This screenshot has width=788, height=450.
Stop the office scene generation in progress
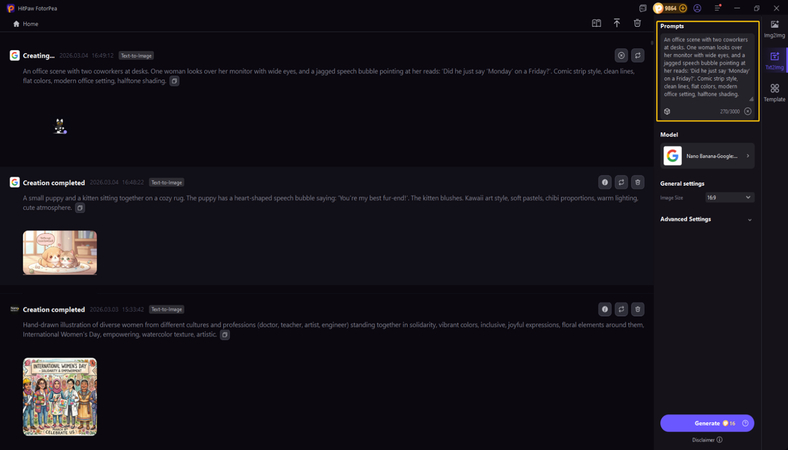[x=621, y=56]
